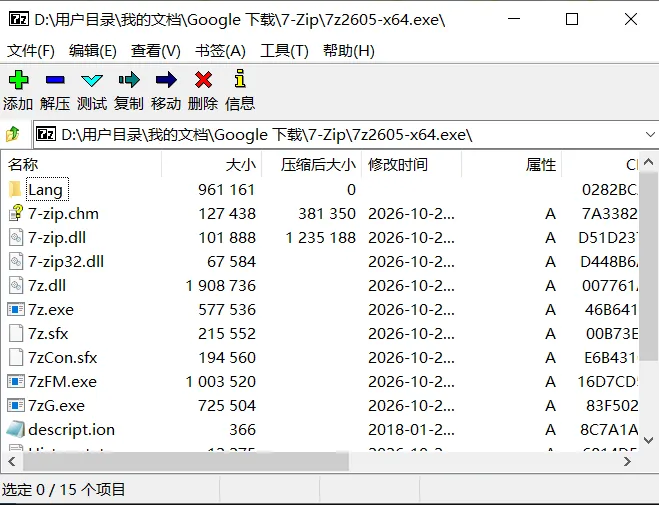Click the blue Extract (解压) minus icon

tap(55, 79)
